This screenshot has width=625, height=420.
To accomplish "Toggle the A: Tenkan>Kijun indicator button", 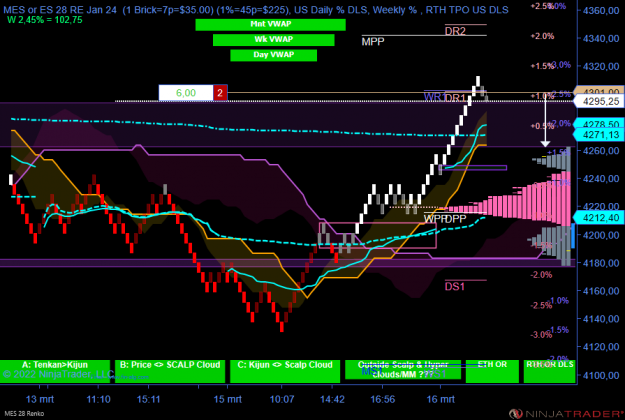I will pos(55,371).
